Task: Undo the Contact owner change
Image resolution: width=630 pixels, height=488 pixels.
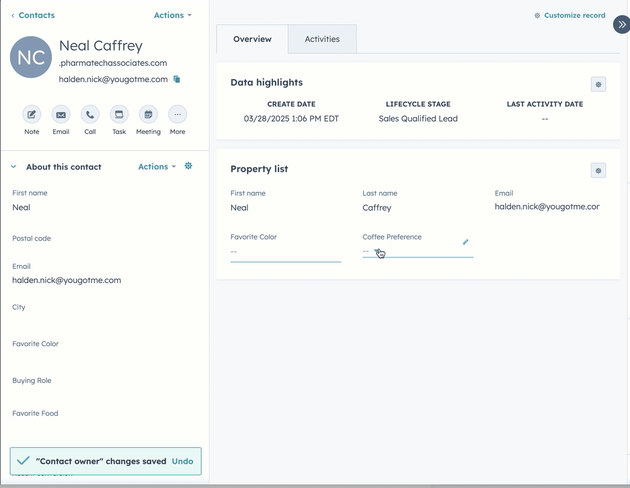Action: [182, 461]
